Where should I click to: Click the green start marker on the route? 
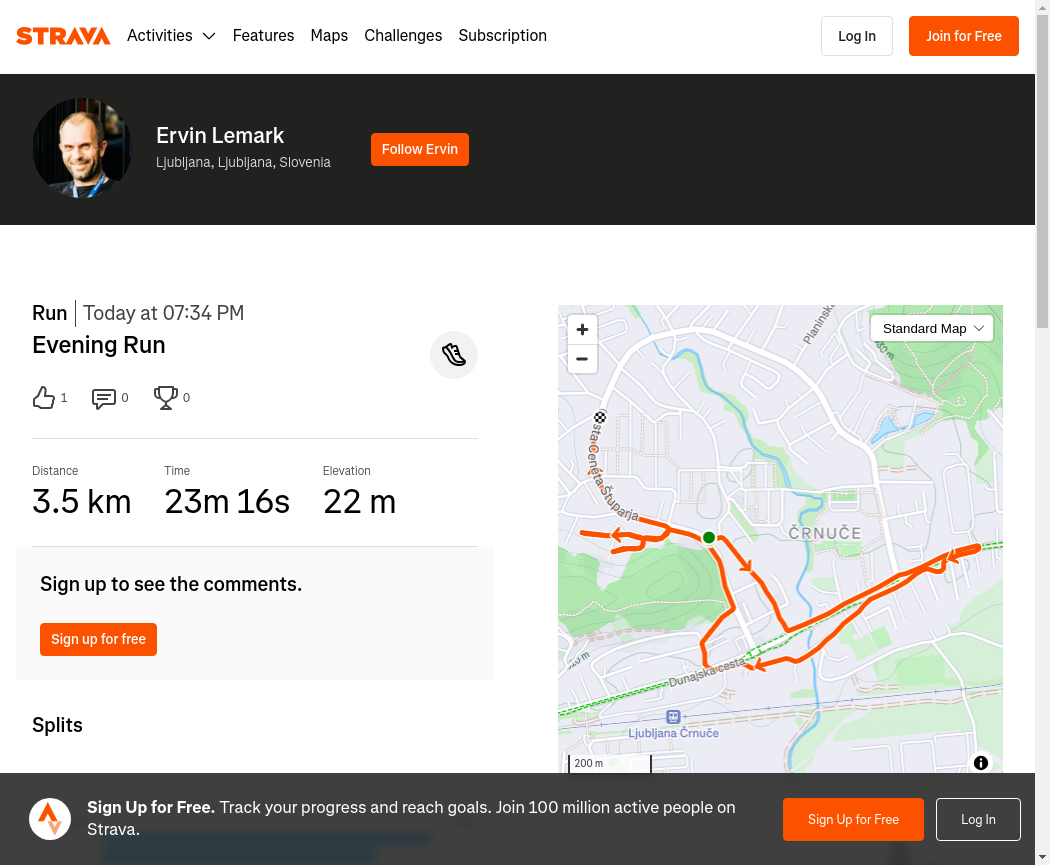click(708, 538)
